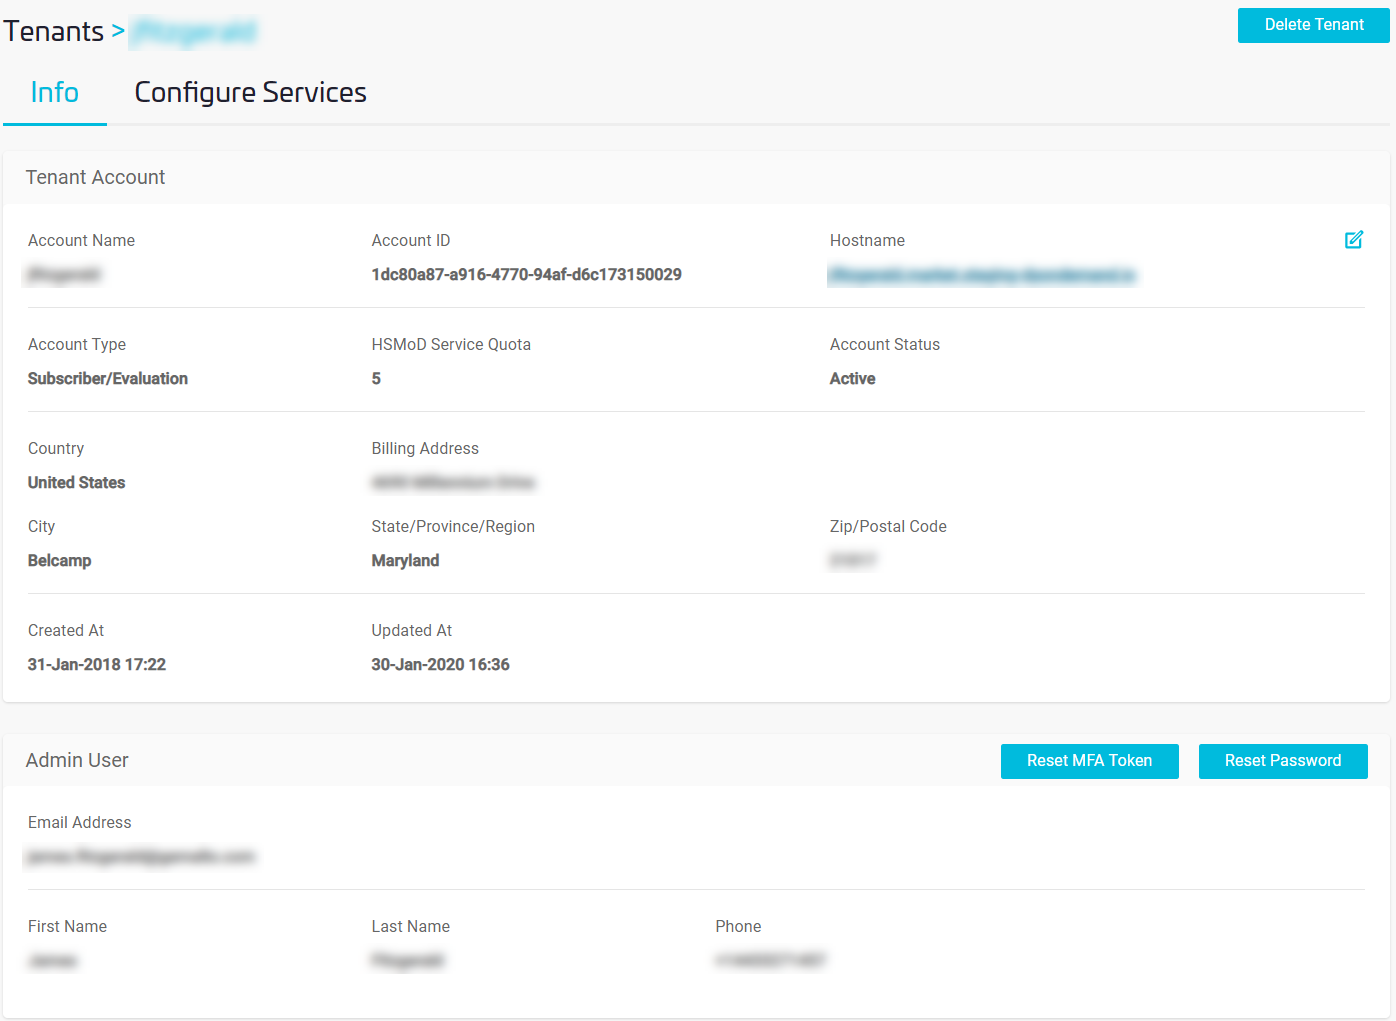The height and width of the screenshot is (1021, 1396).
Task: Select the Info tab
Action: pyautogui.click(x=54, y=92)
